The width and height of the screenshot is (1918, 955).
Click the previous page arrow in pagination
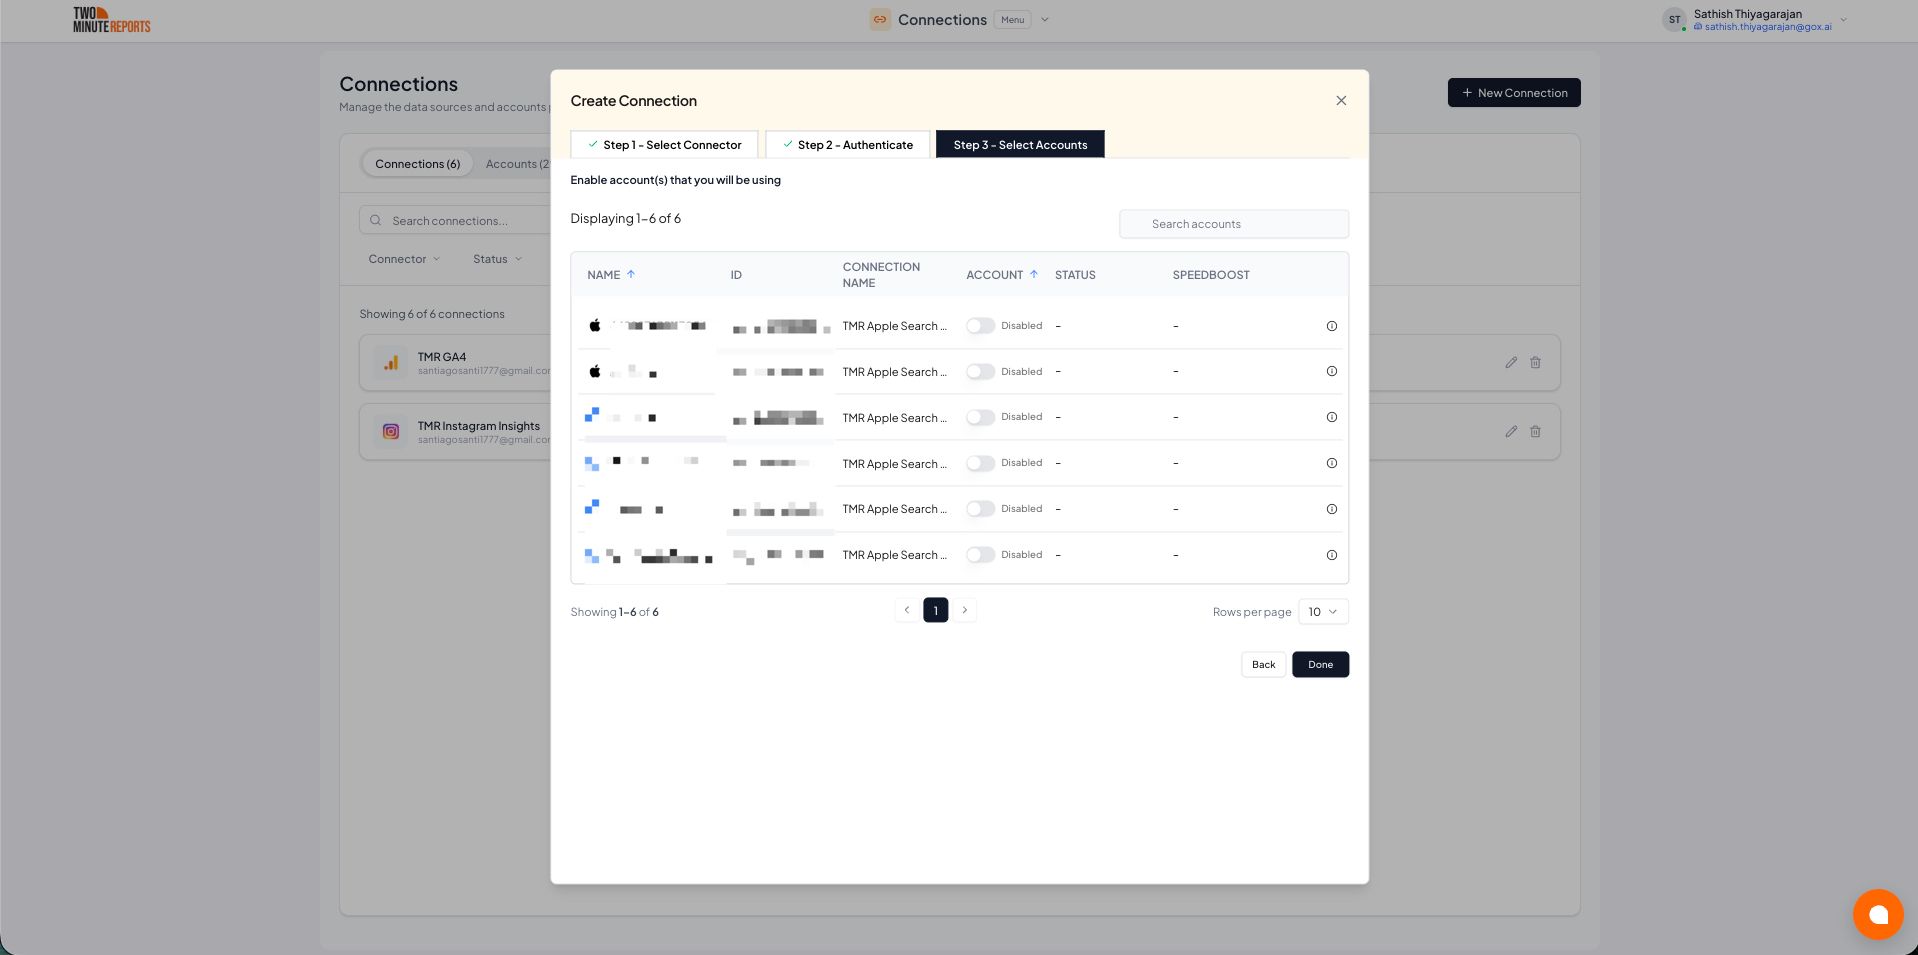point(907,610)
